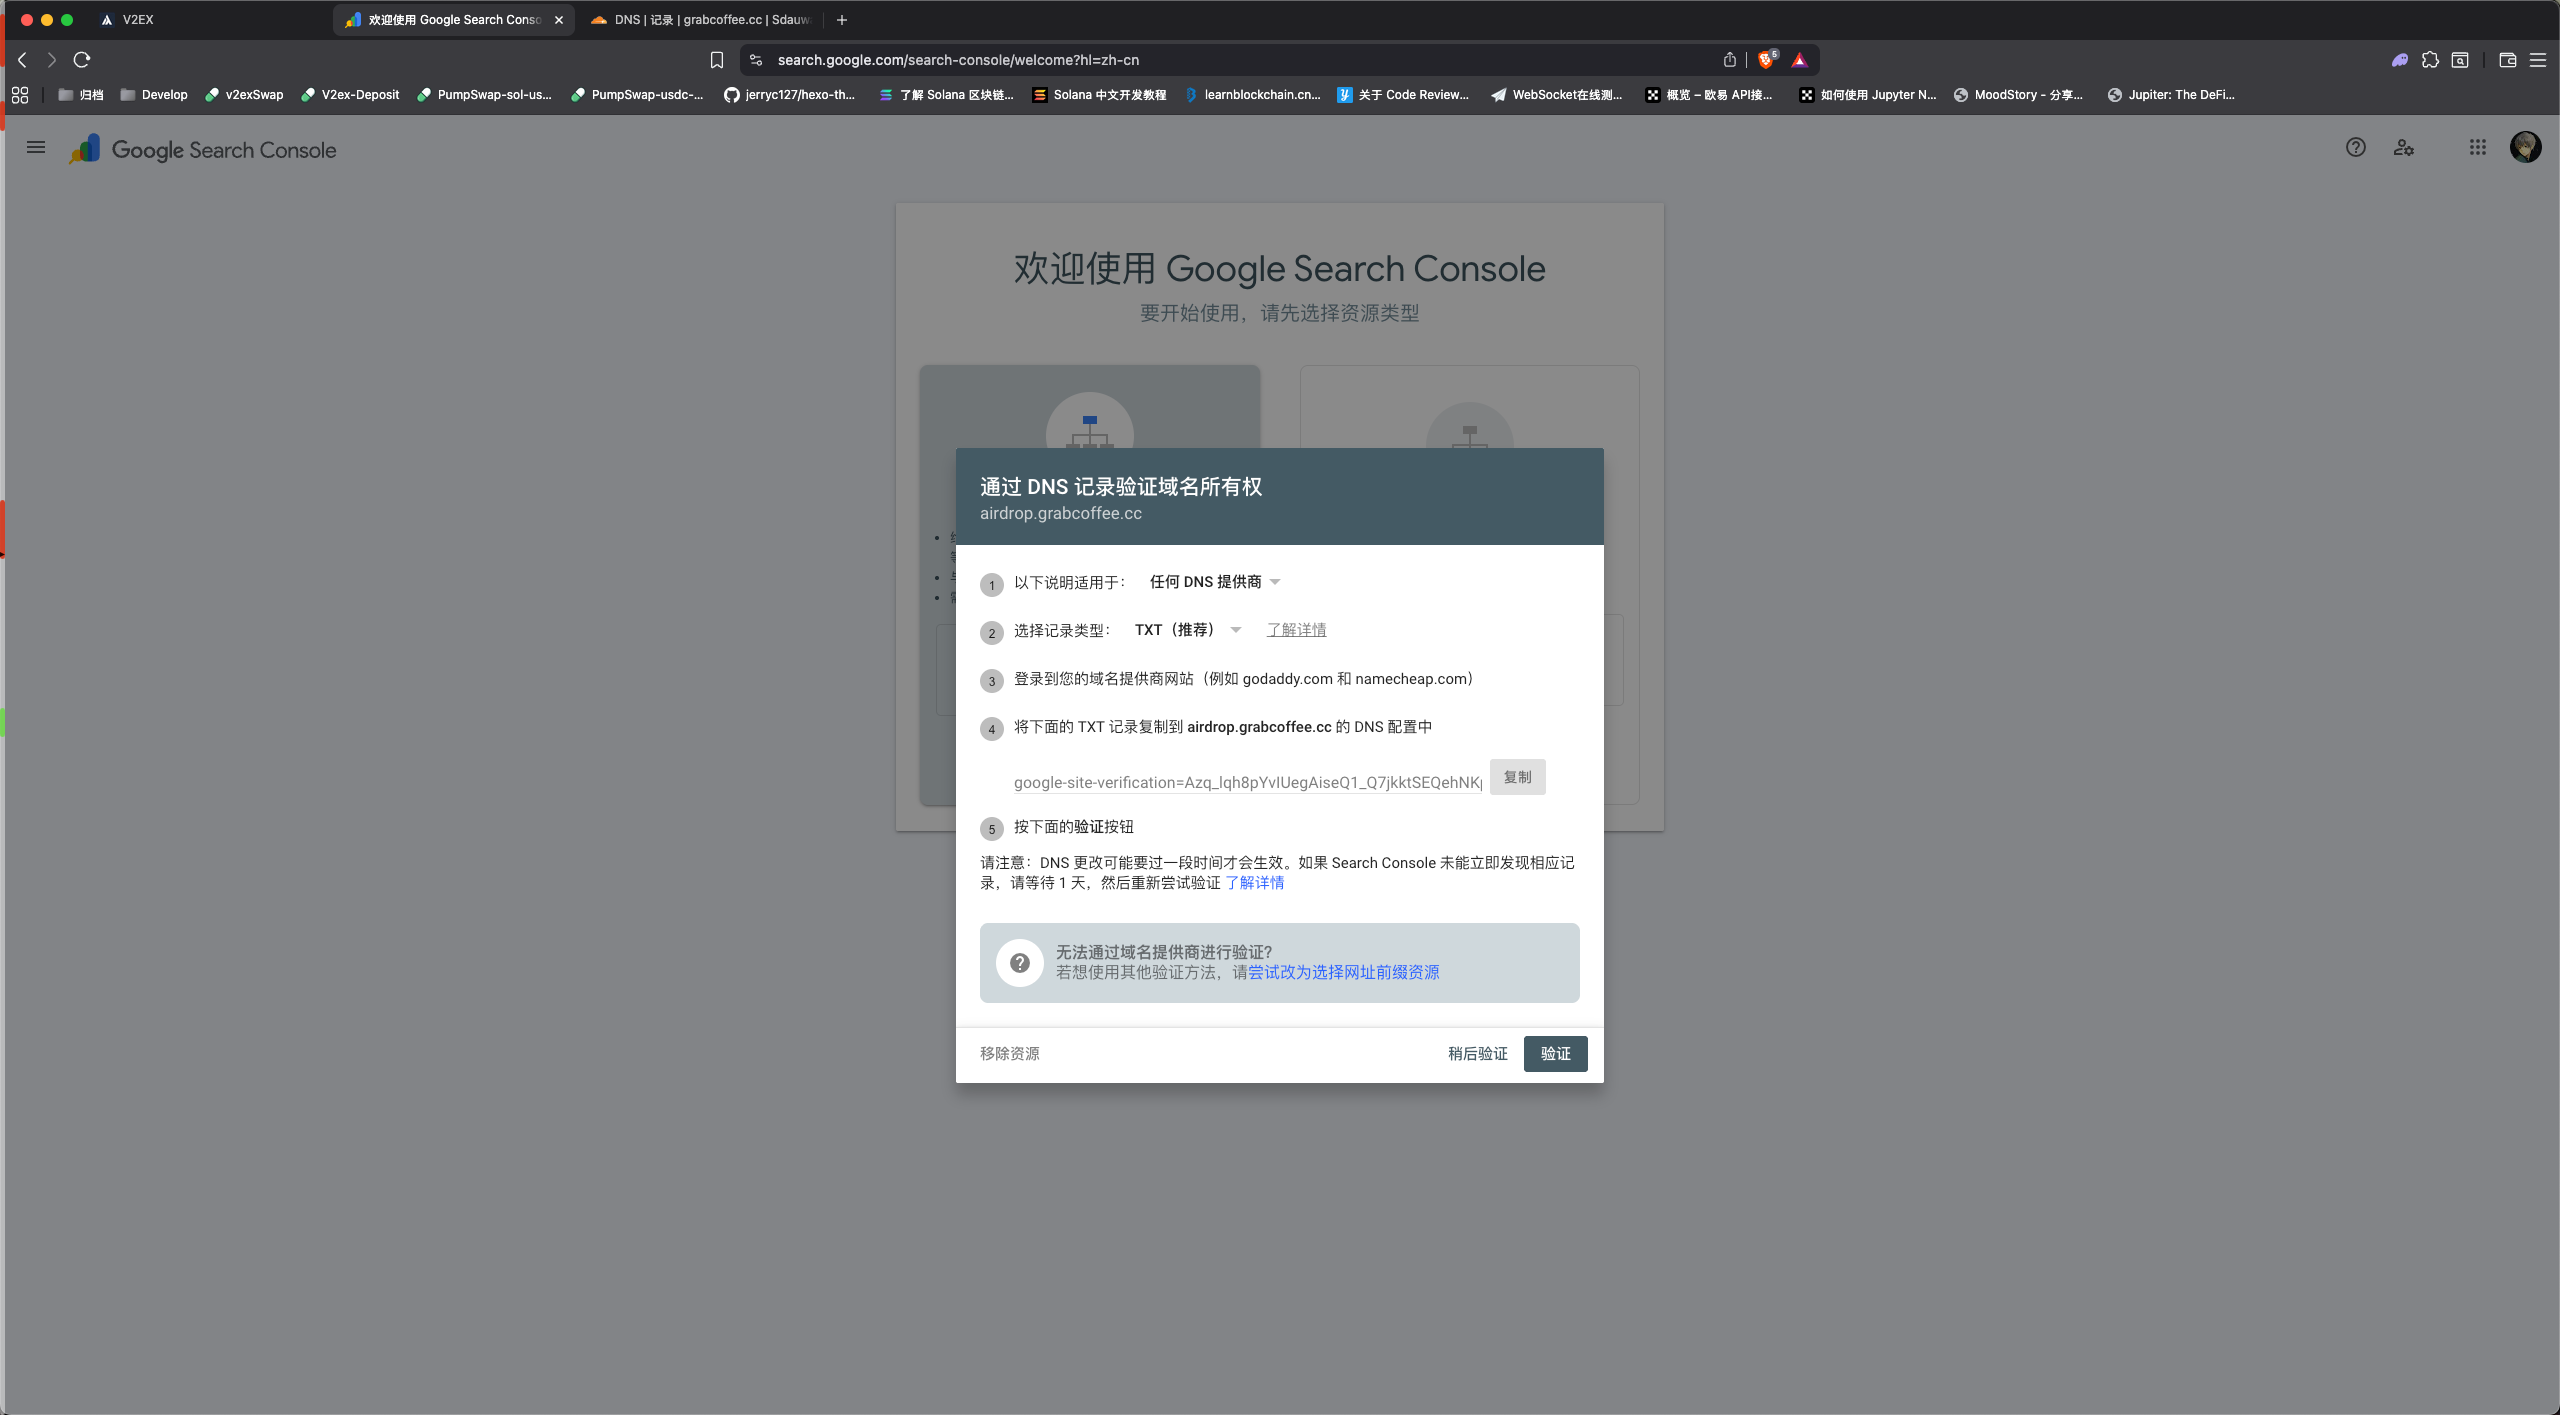Click the profile avatar picture

(2526, 147)
